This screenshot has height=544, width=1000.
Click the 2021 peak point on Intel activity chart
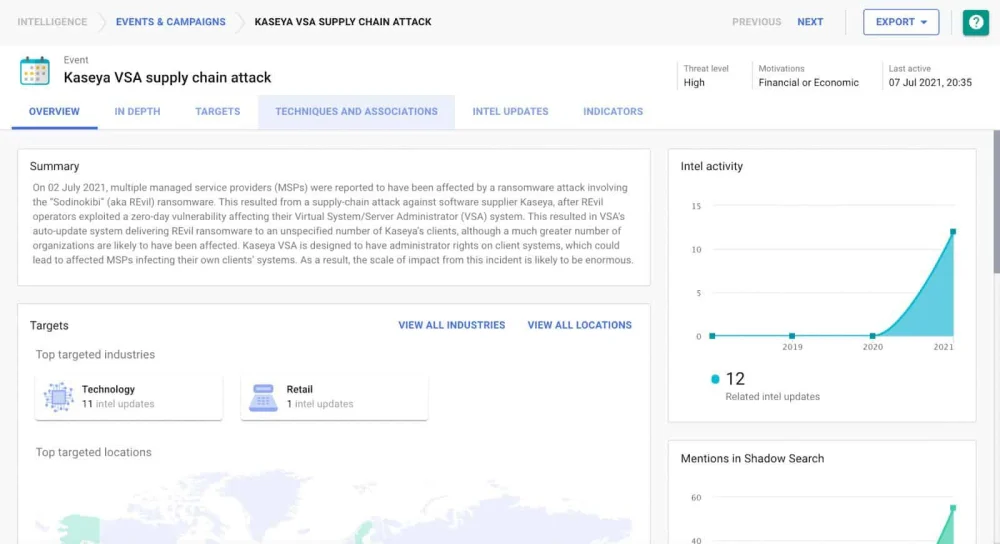coord(953,232)
